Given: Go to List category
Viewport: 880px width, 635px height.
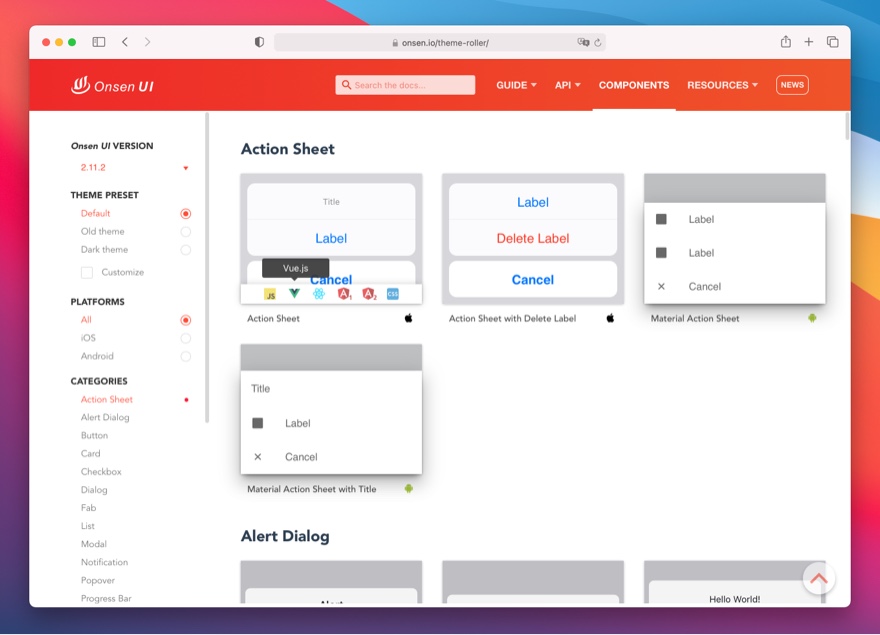Looking at the screenshot, I should tap(88, 526).
